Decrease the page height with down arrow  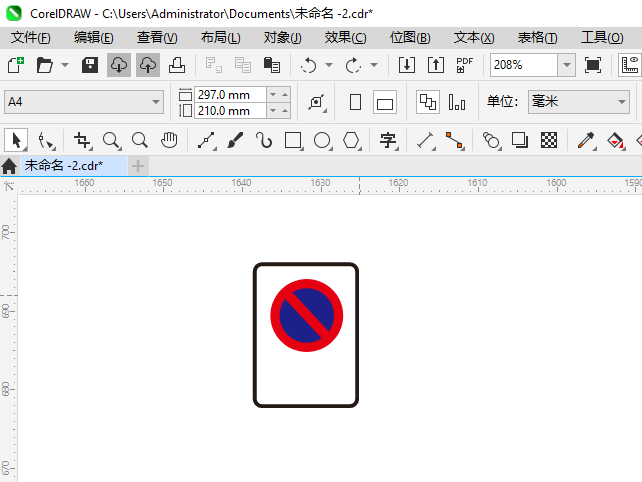click(273, 111)
